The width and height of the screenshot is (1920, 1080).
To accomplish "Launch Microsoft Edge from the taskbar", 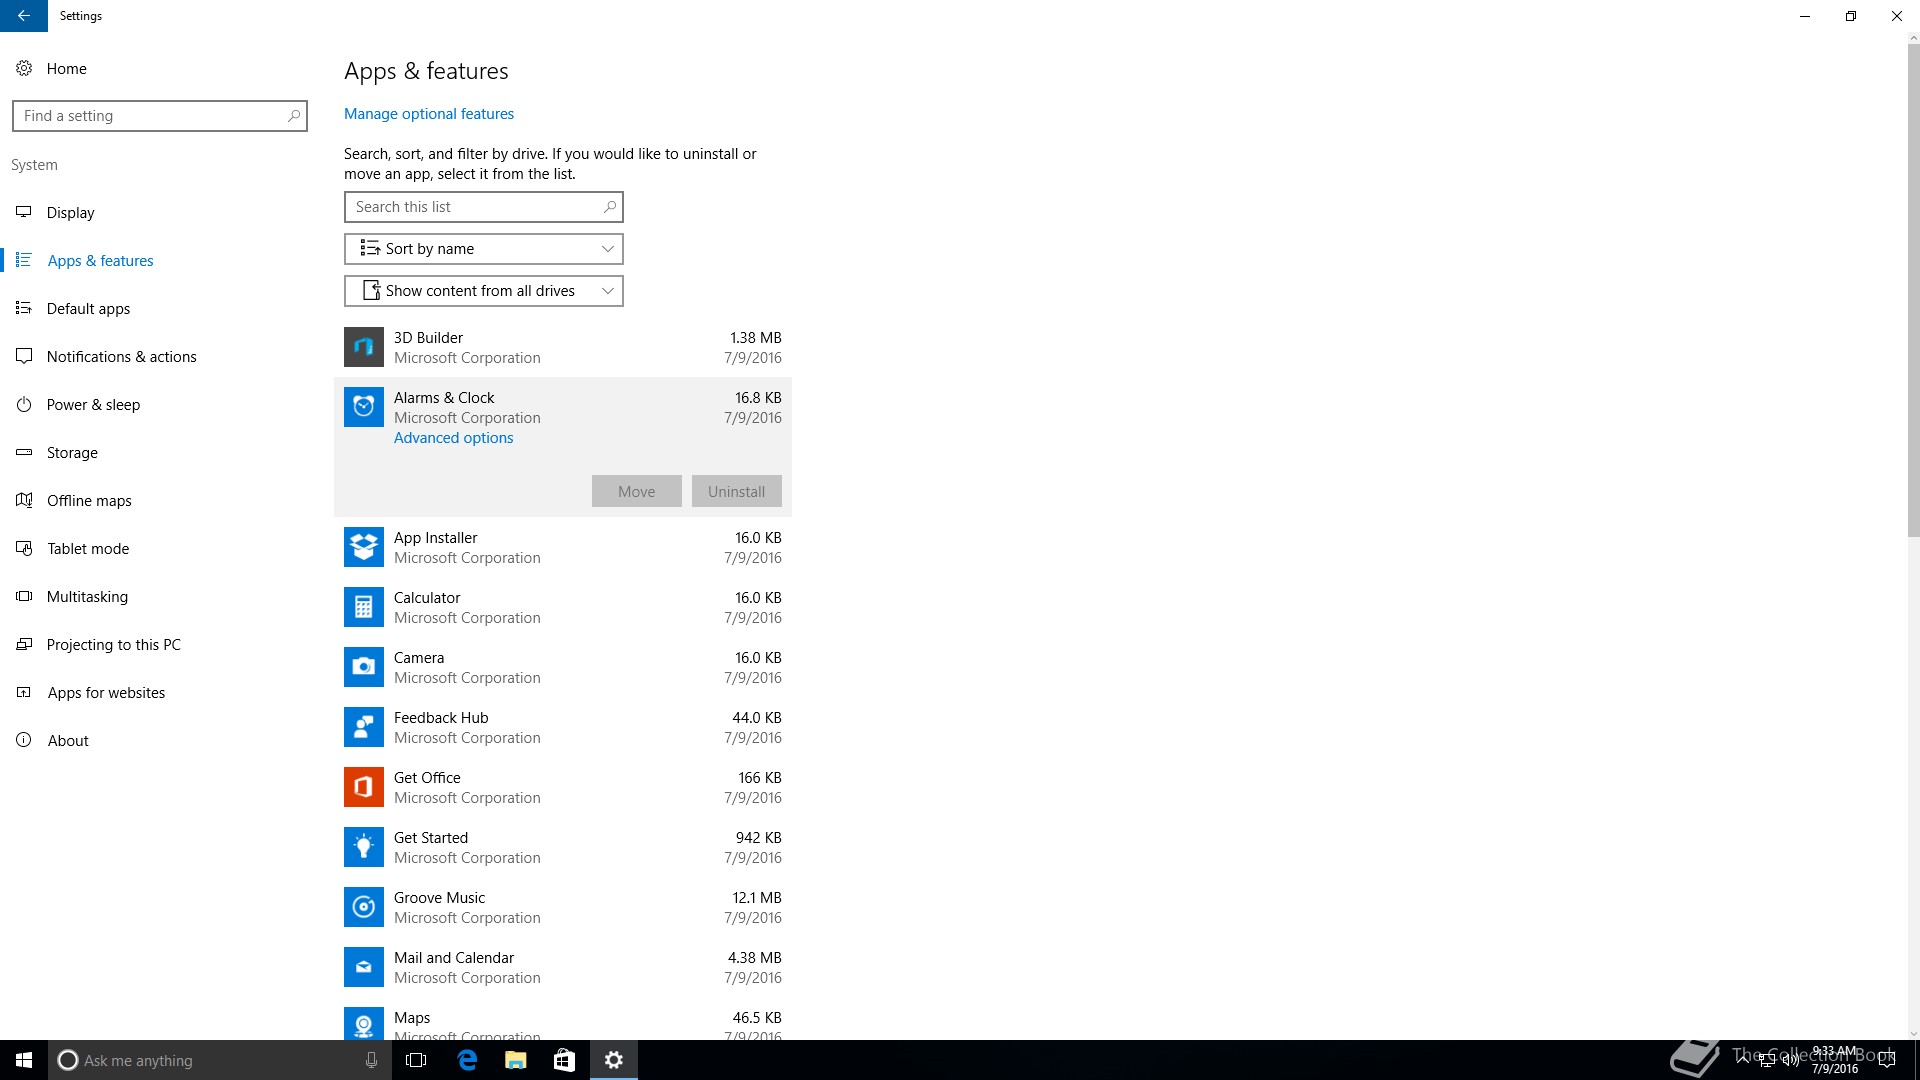I will coord(467,1060).
